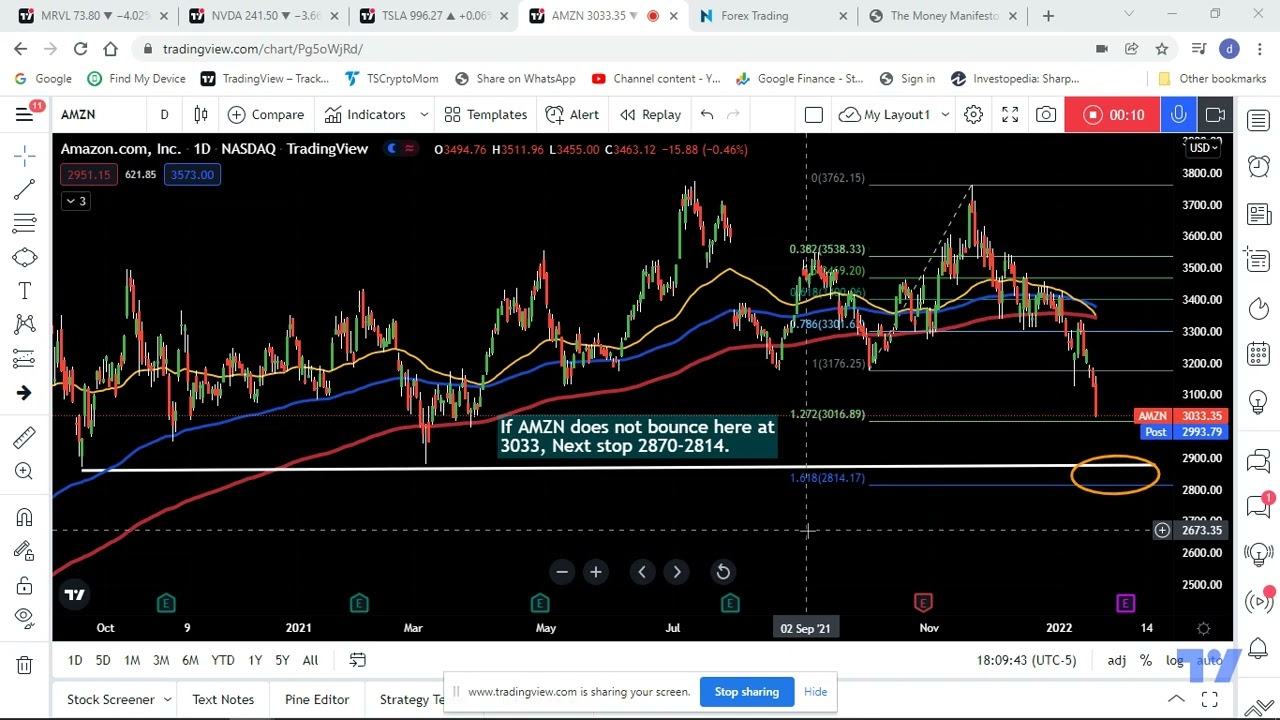Hide the screen sharing notification
This screenshot has height=720, width=1280.
815,692
